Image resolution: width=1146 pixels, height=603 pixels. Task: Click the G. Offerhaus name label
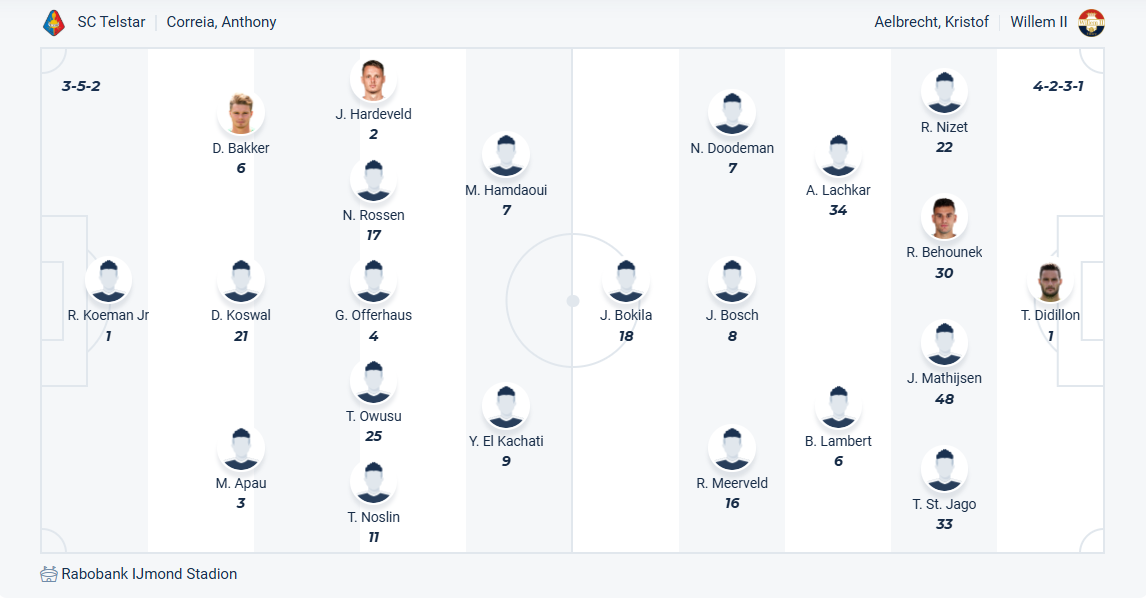pyautogui.click(x=373, y=315)
